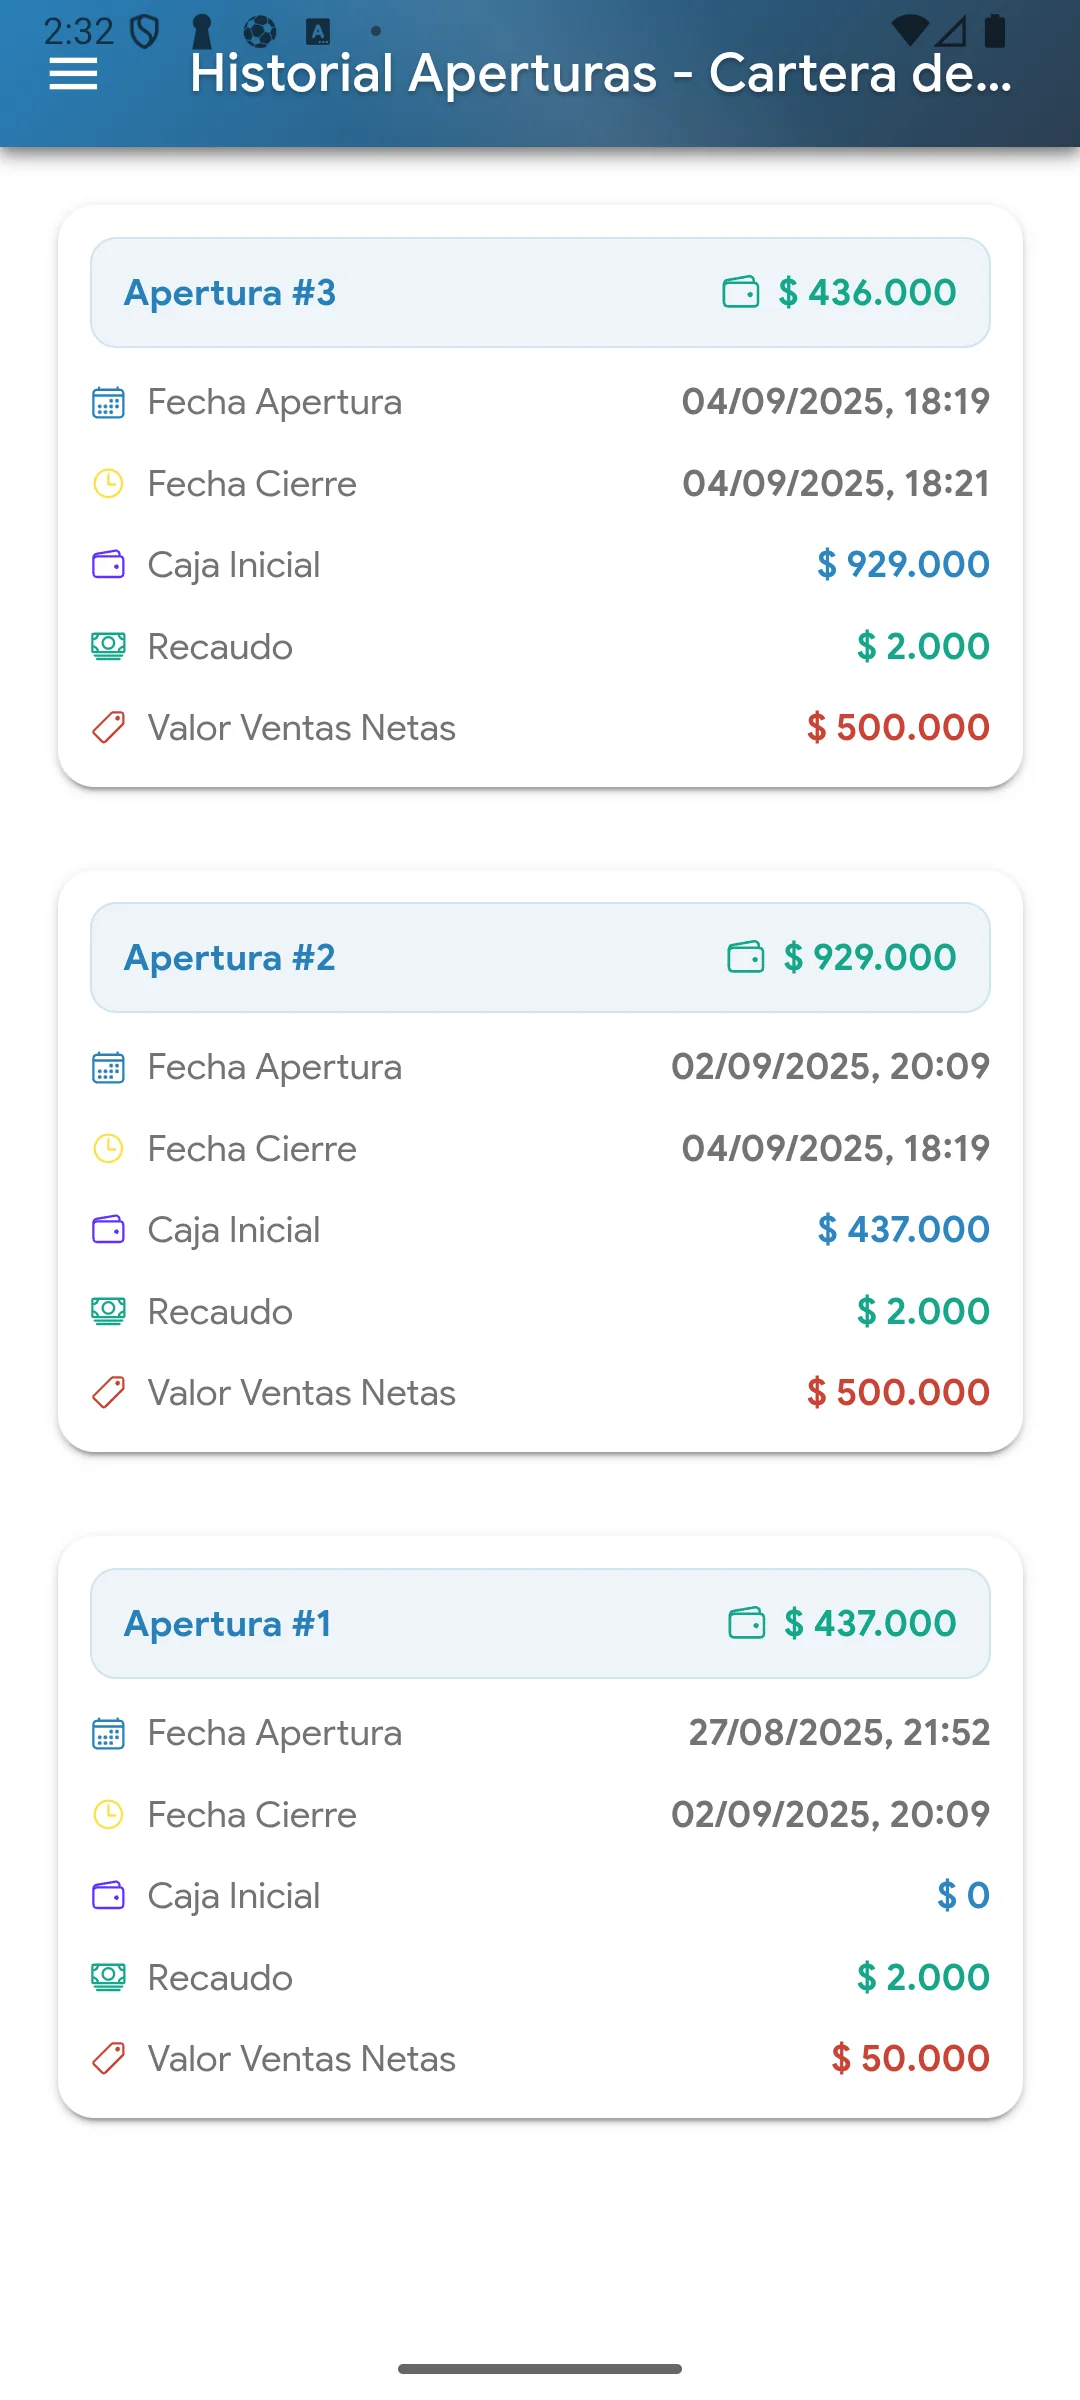Open the Apertura #3 header

(x=540, y=293)
